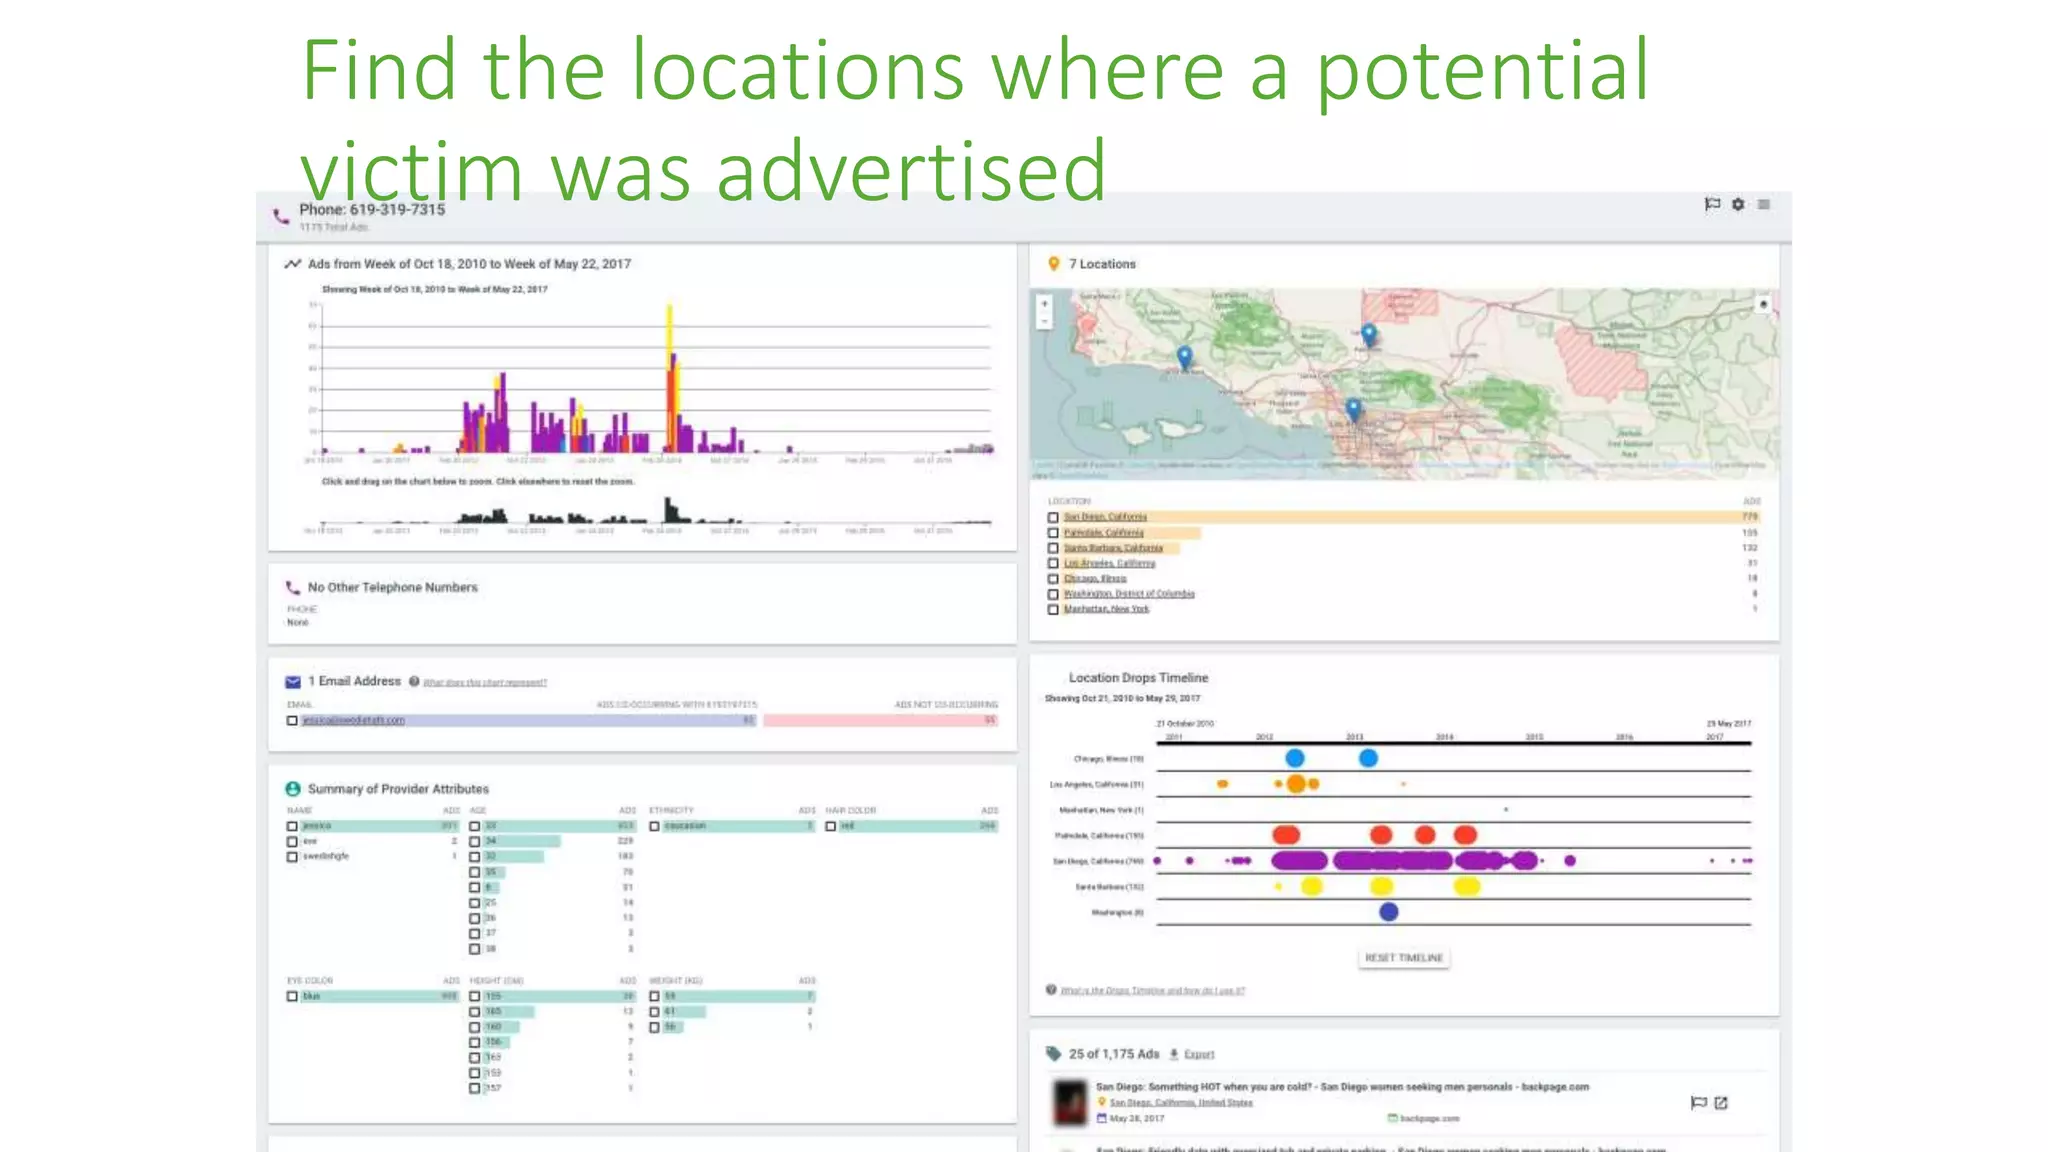This screenshot has width=2048, height=1152.
Task: Click the first ad's thumbnail image
Action: pyautogui.click(x=1070, y=1101)
